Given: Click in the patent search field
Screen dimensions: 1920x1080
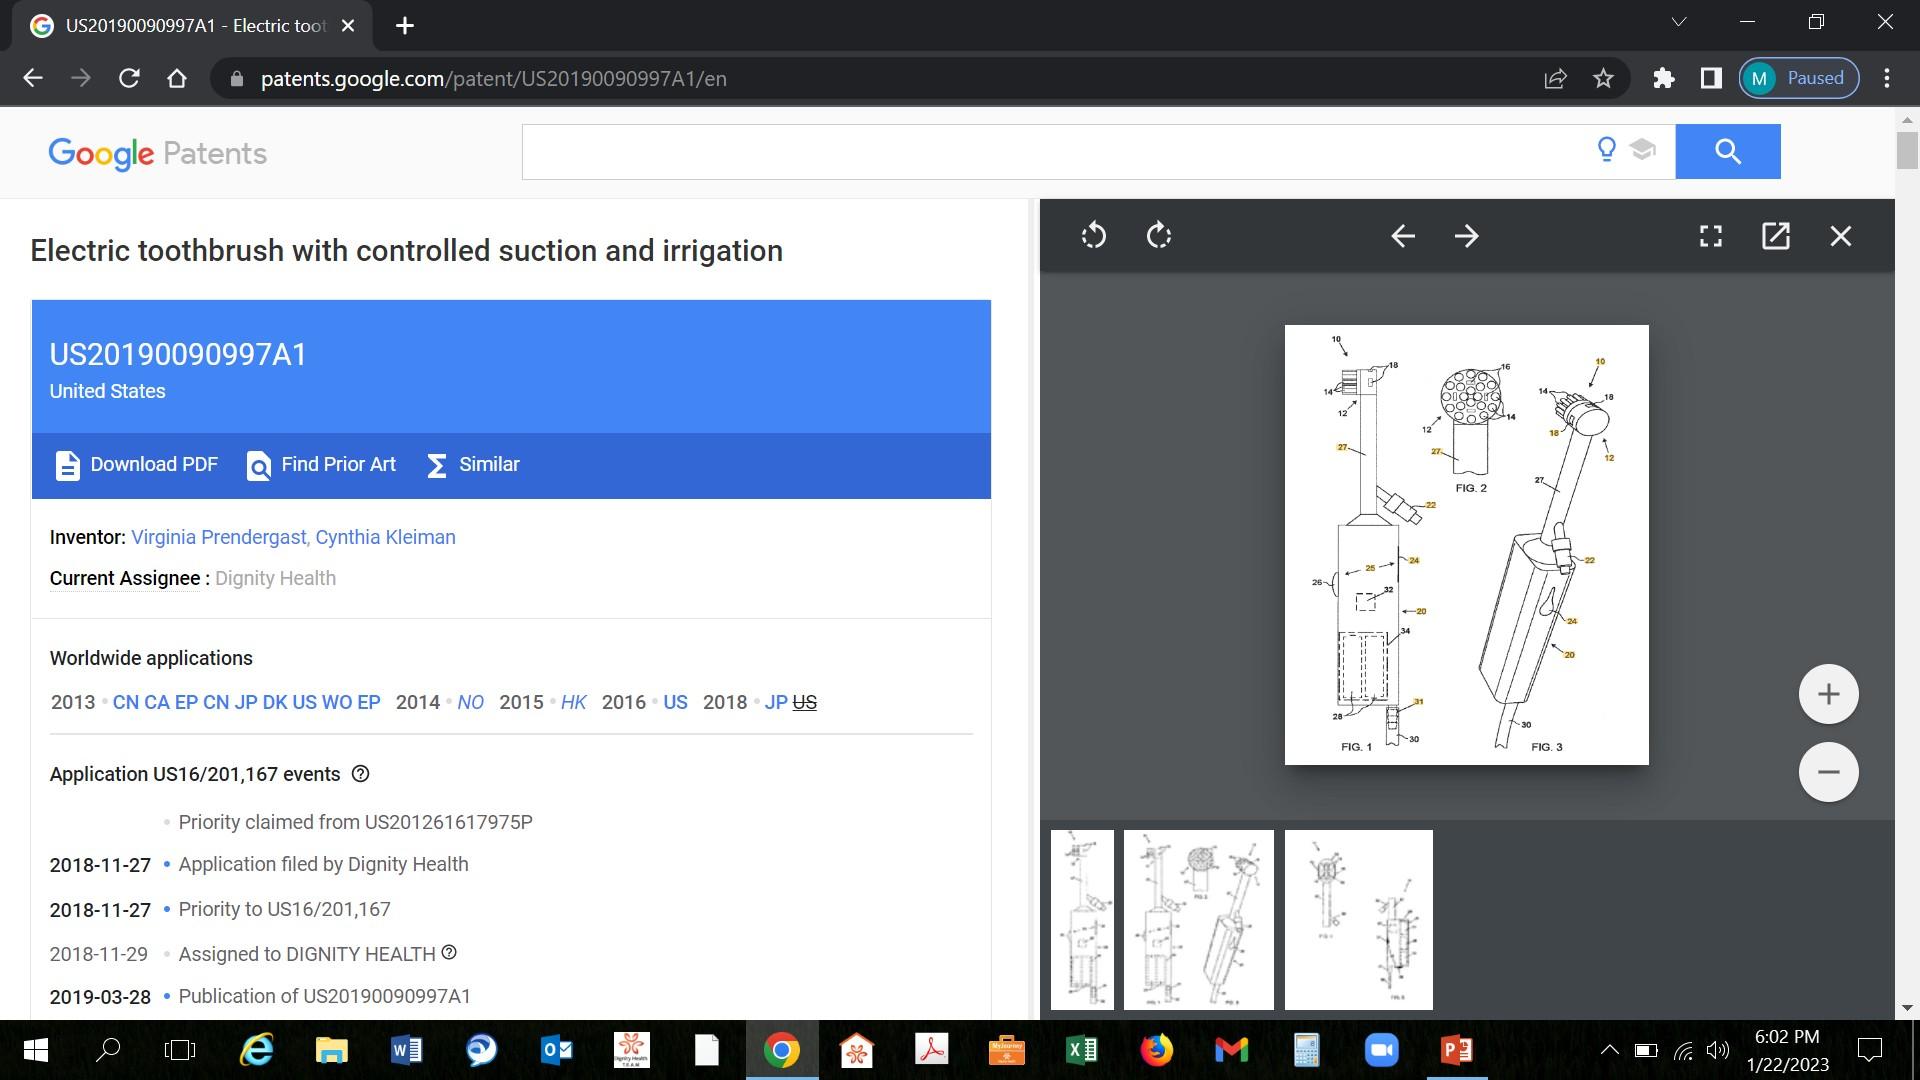Looking at the screenshot, I should tap(1050, 152).
